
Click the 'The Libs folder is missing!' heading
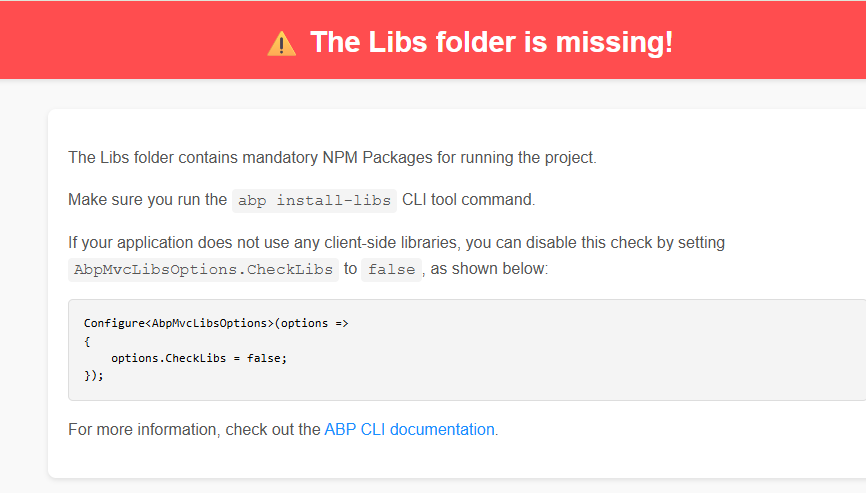(x=490, y=42)
